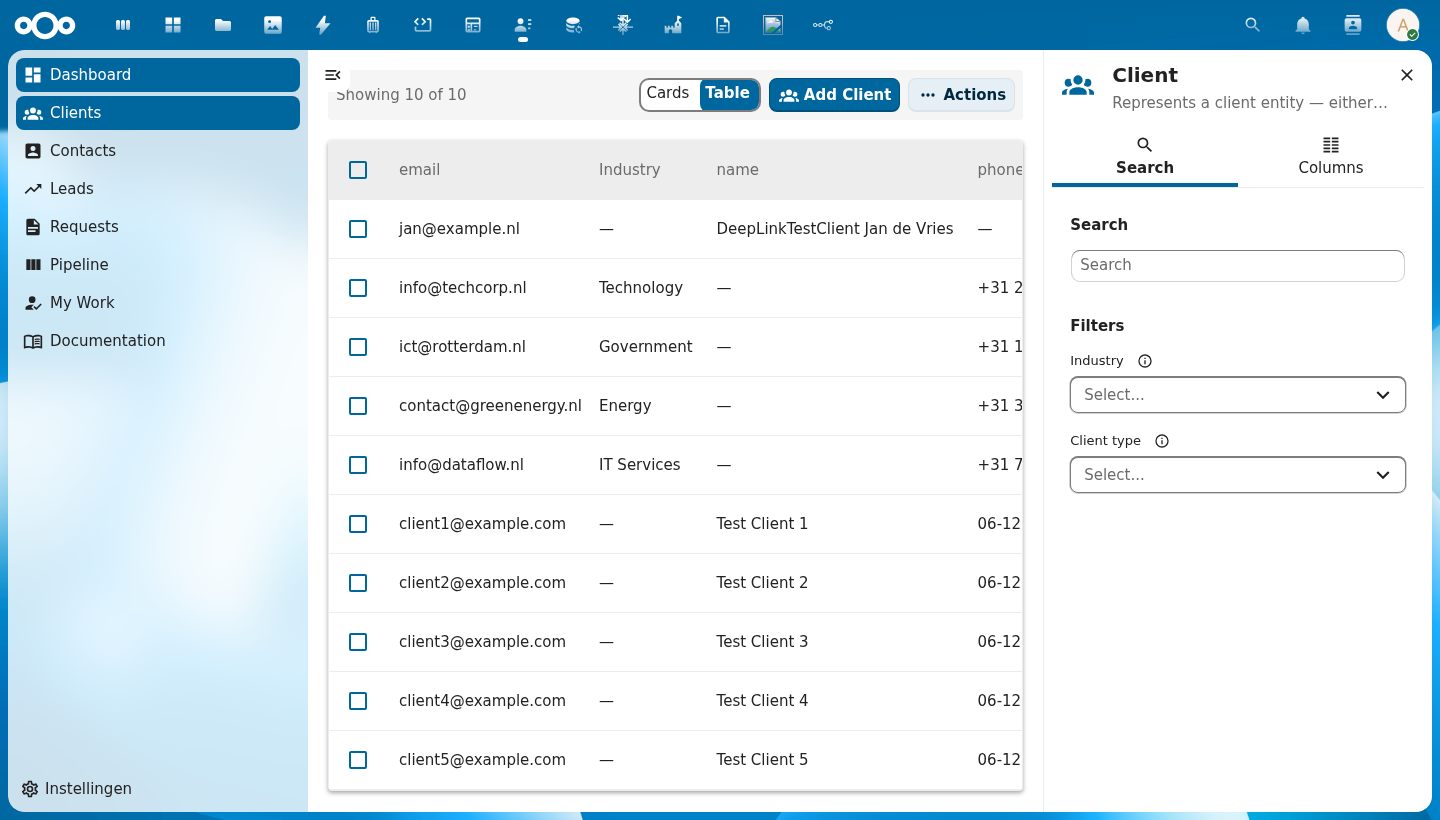
Task: Open the contacts menu icon in header
Action: (1353, 25)
